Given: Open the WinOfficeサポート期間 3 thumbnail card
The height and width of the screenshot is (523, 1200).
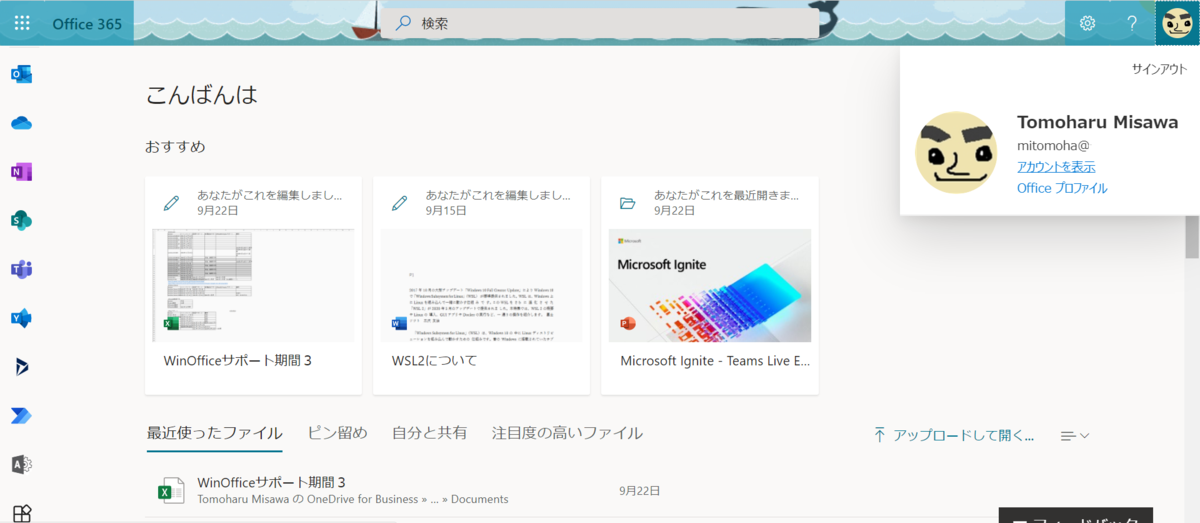Looking at the screenshot, I should pyautogui.click(x=253, y=285).
